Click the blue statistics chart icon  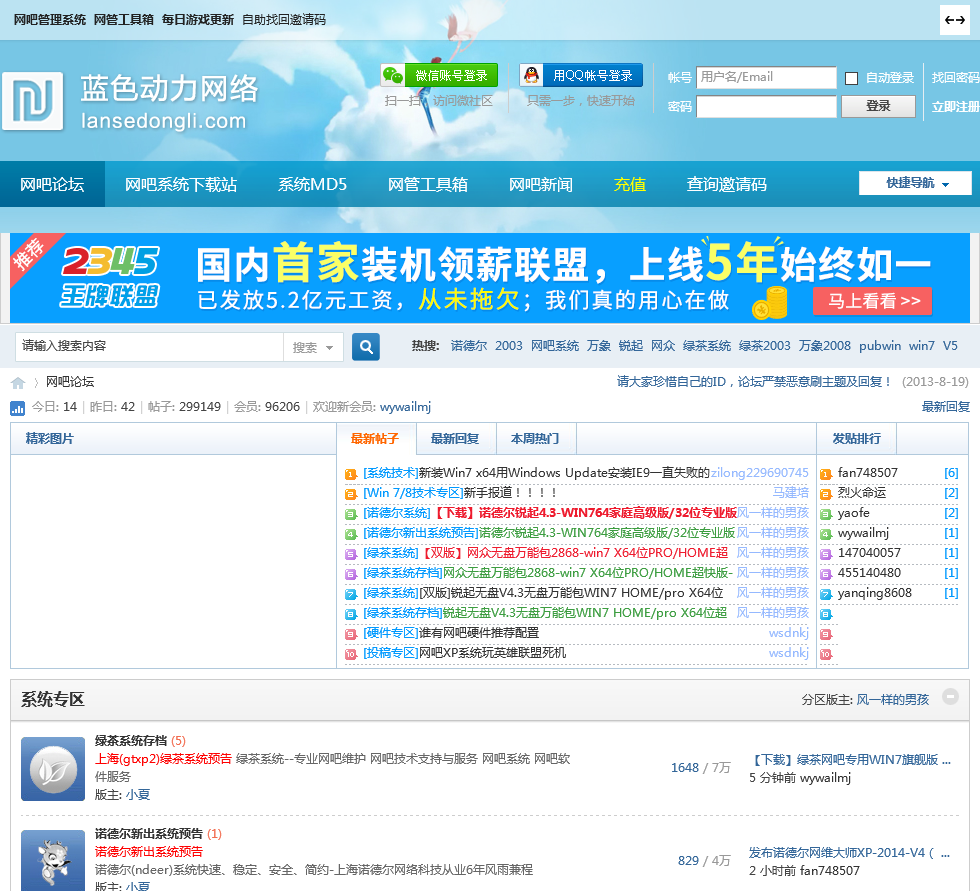(18, 408)
